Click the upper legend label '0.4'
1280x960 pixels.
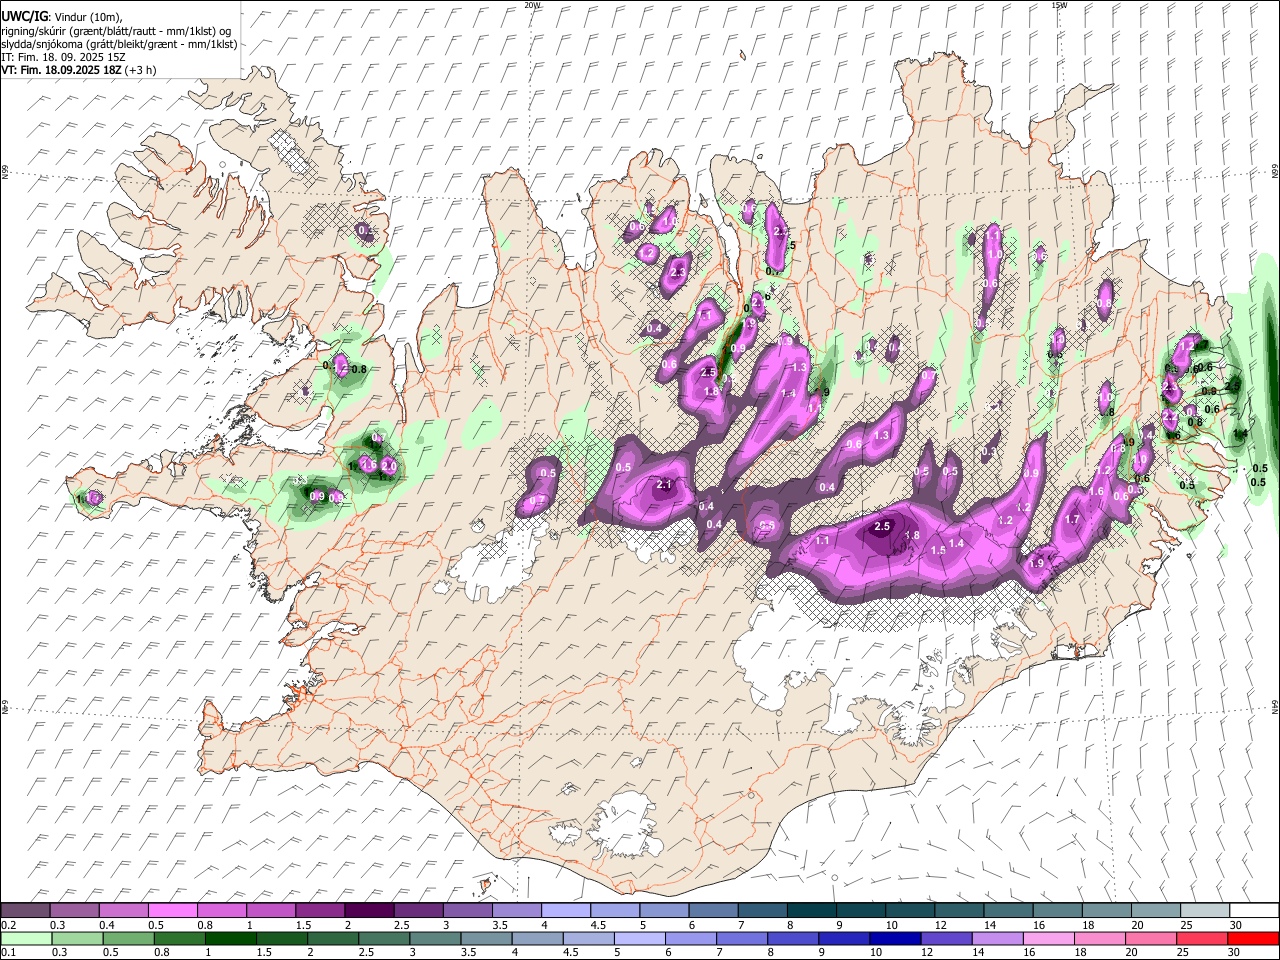click(106, 925)
